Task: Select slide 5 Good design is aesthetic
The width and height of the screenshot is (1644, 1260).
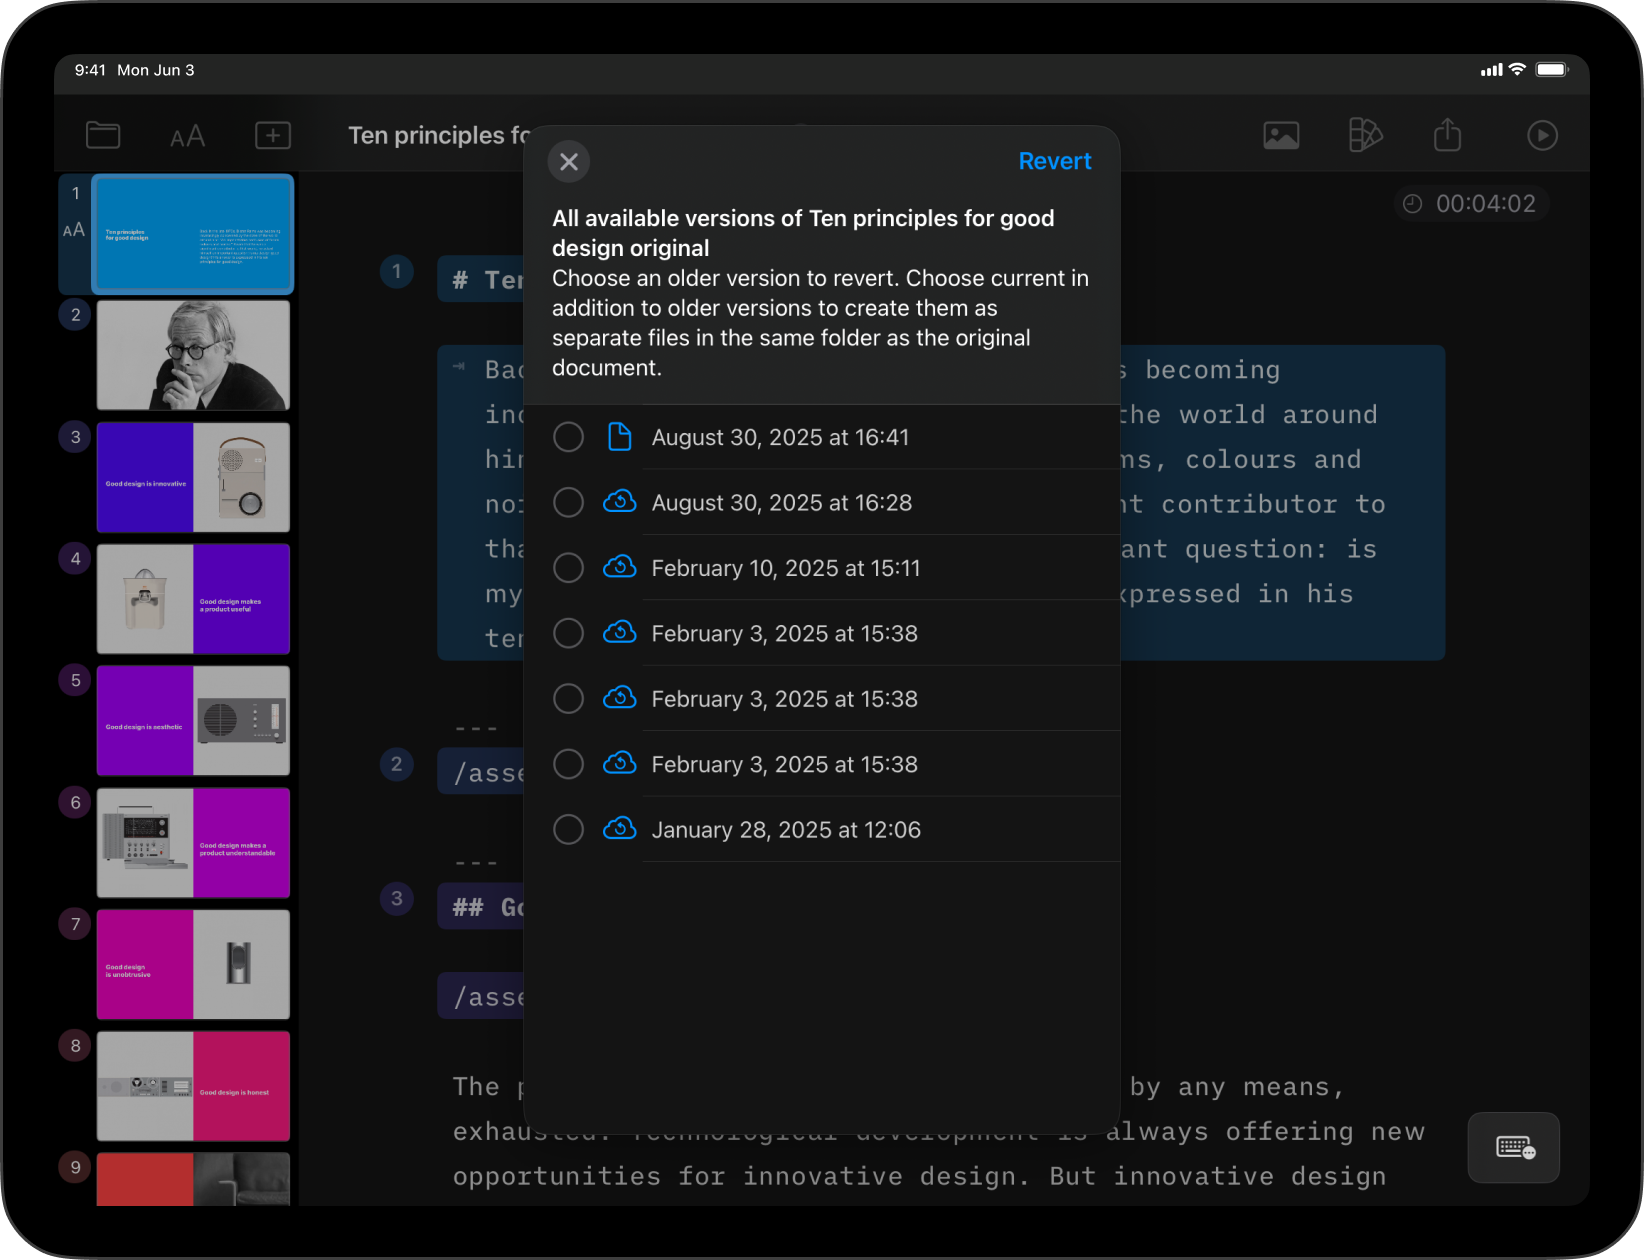Action: point(193,721)
